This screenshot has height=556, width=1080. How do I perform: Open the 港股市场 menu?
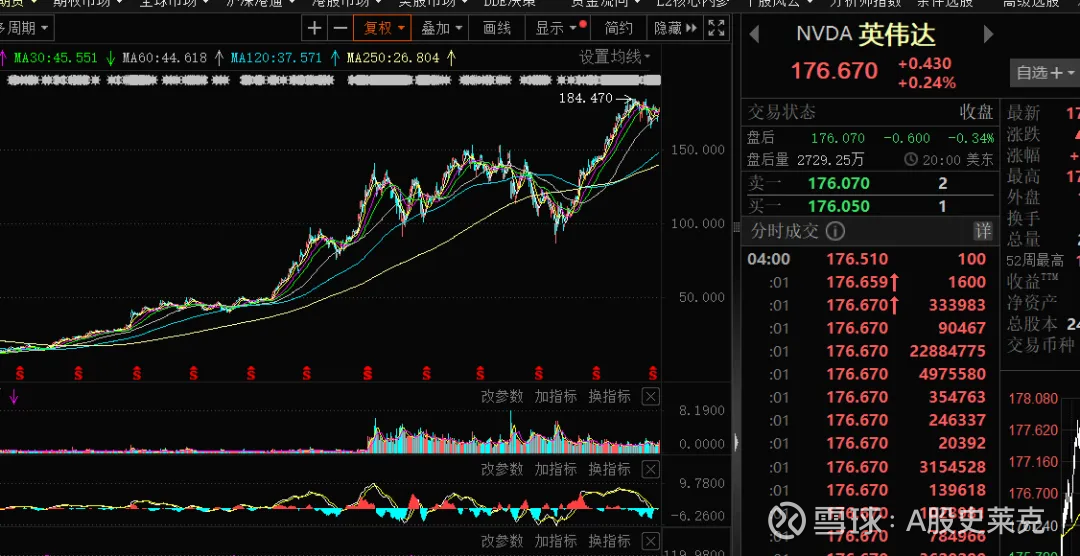346,3
